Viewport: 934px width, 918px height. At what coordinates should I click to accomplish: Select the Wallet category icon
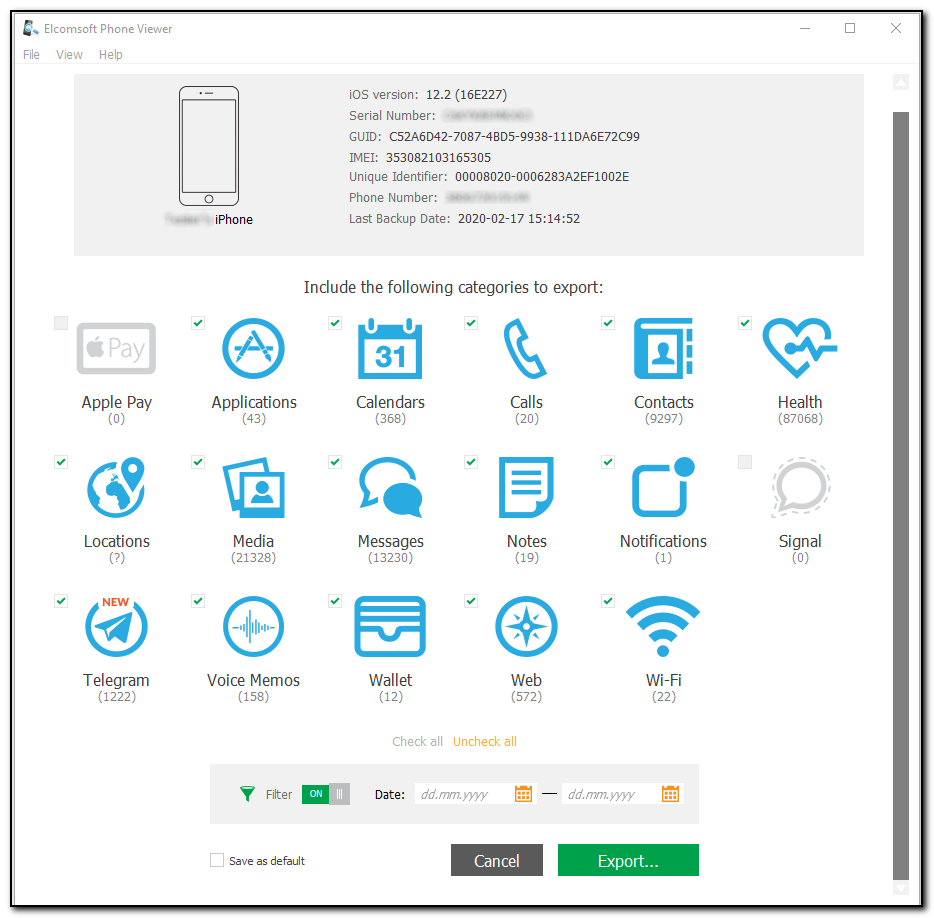tap(390, 626)
